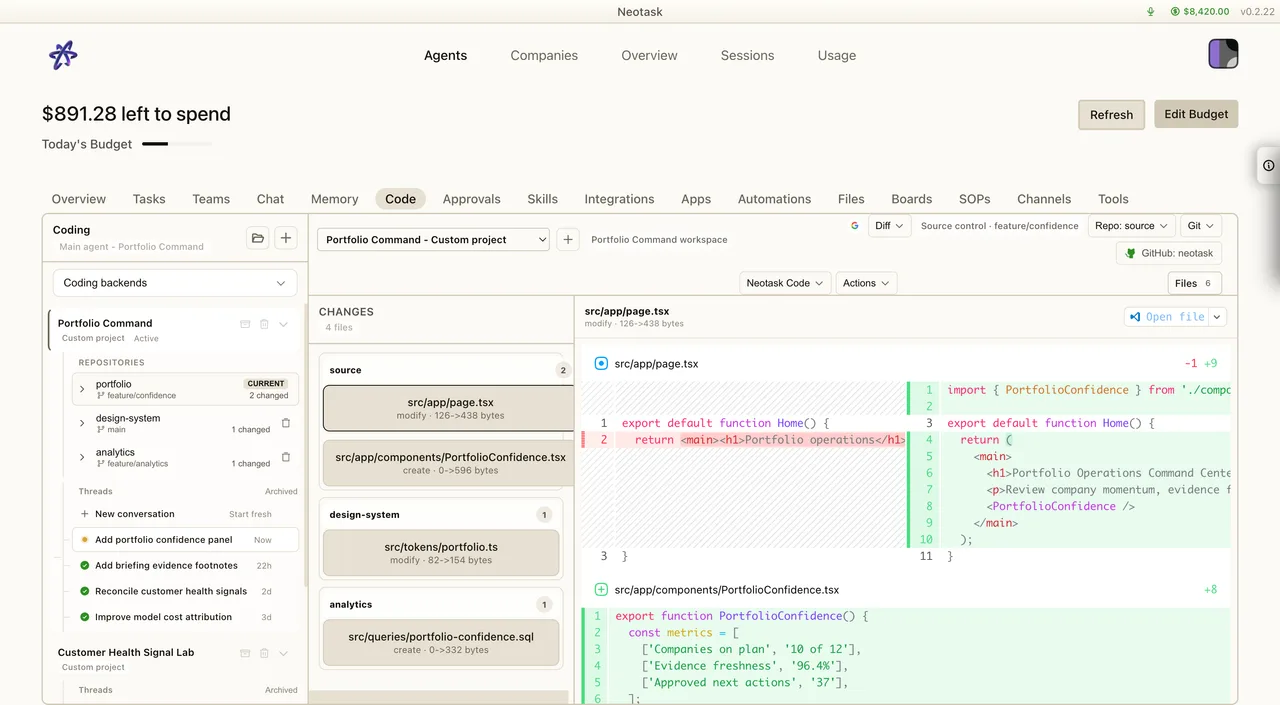Click the modified icon beside src/app/page.tsx
This screenshot has height=705, width=1280.
(601, 364)
